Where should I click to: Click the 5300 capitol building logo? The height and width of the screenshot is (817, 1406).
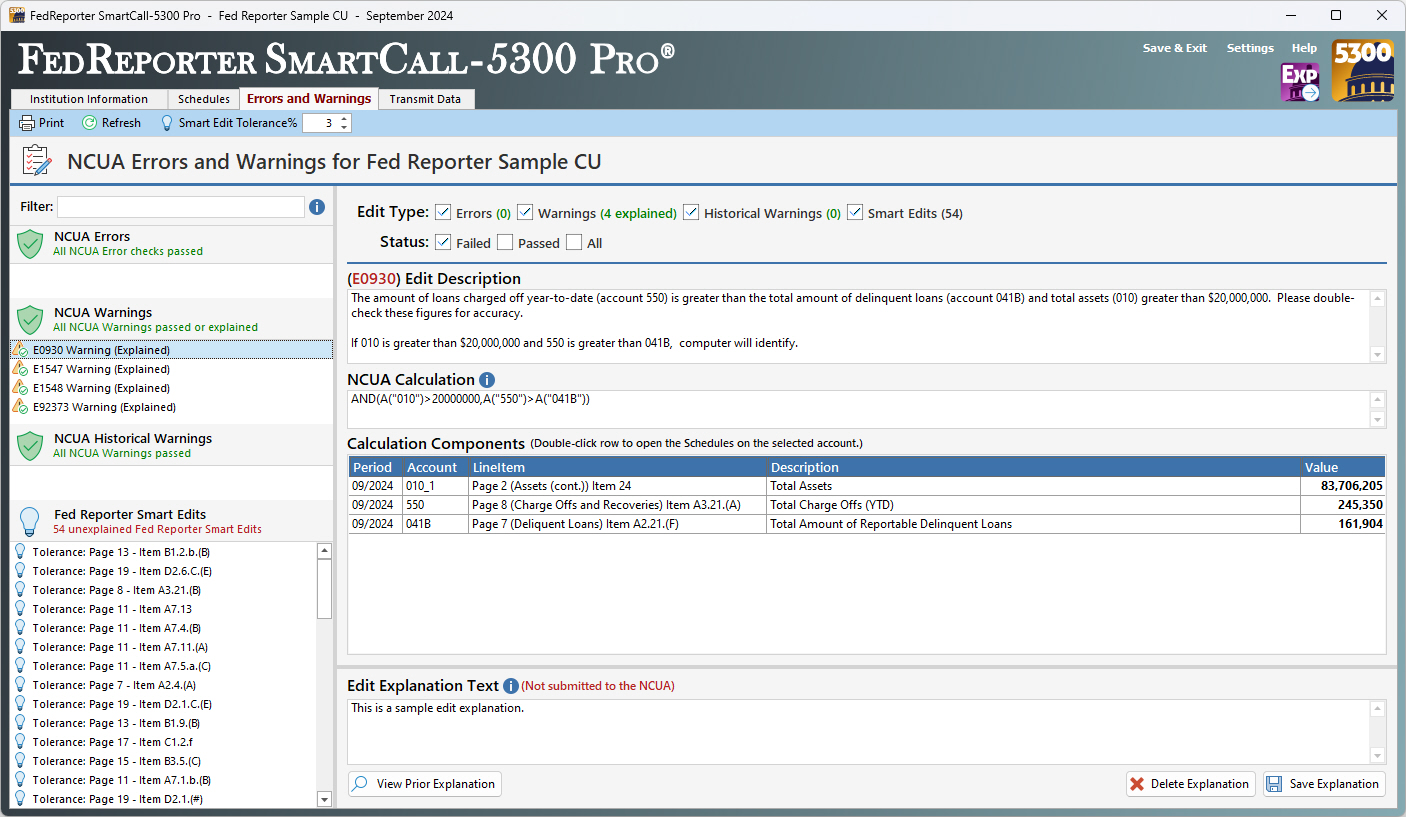pos(1362,70)
